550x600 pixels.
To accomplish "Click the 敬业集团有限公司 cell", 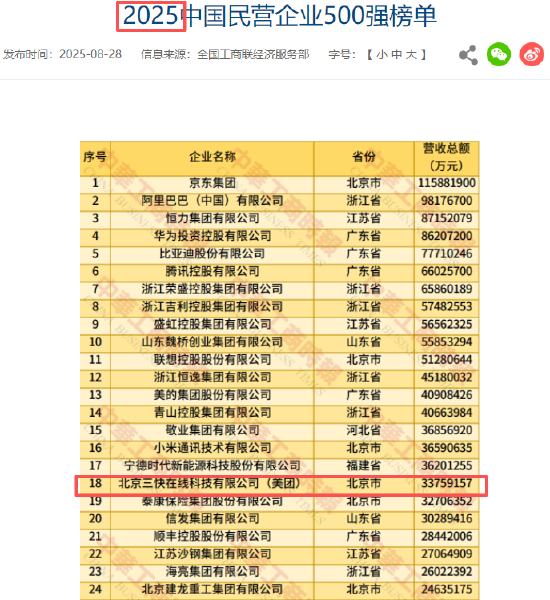I will 212,430.
